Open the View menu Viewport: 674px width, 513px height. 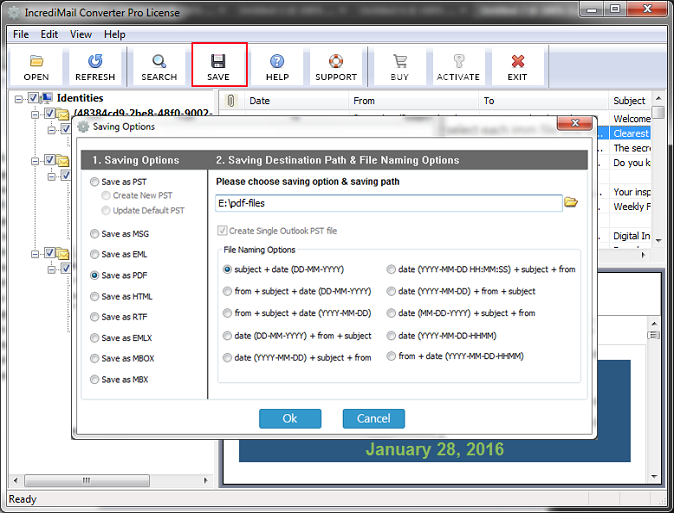pyautogui.click(x=81, y=34)
